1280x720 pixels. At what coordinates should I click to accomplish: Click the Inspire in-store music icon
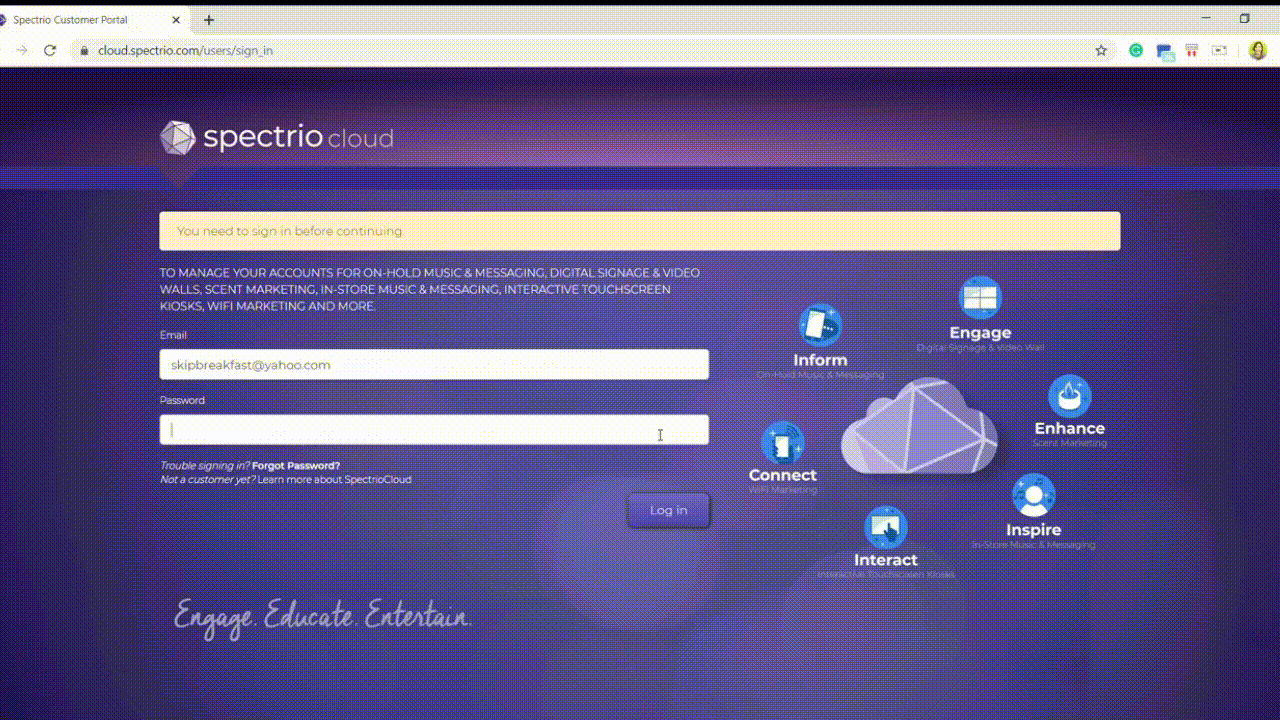coord(1033,495)
